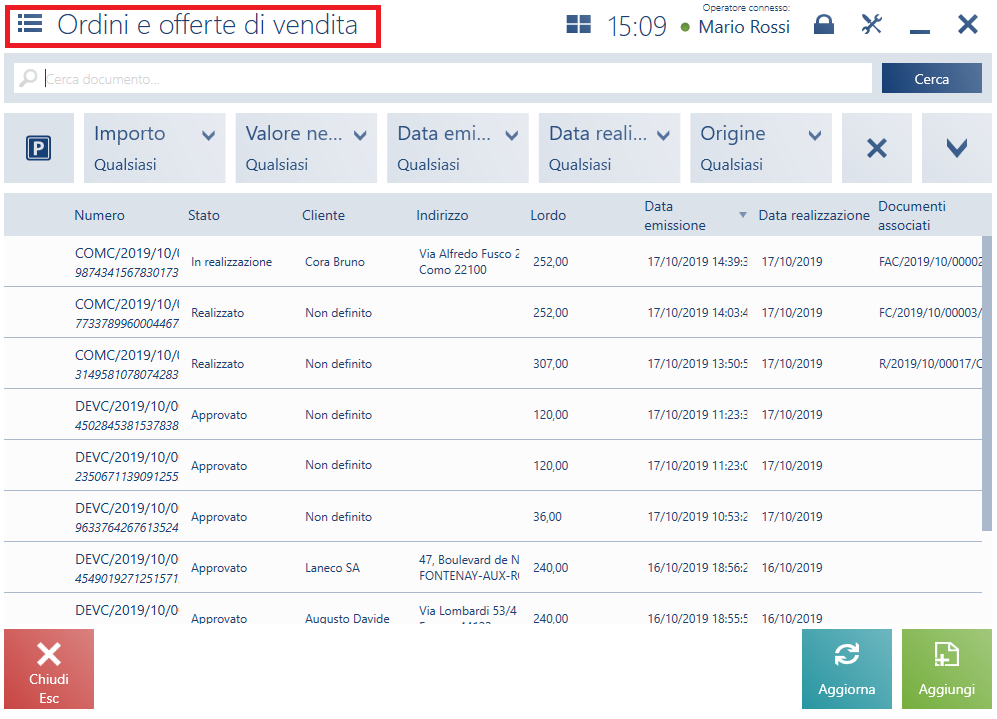Focus the Cerca documento search field
Image resolution: width=997 pixels, height=719 pixels.
[x=443, y=78]
